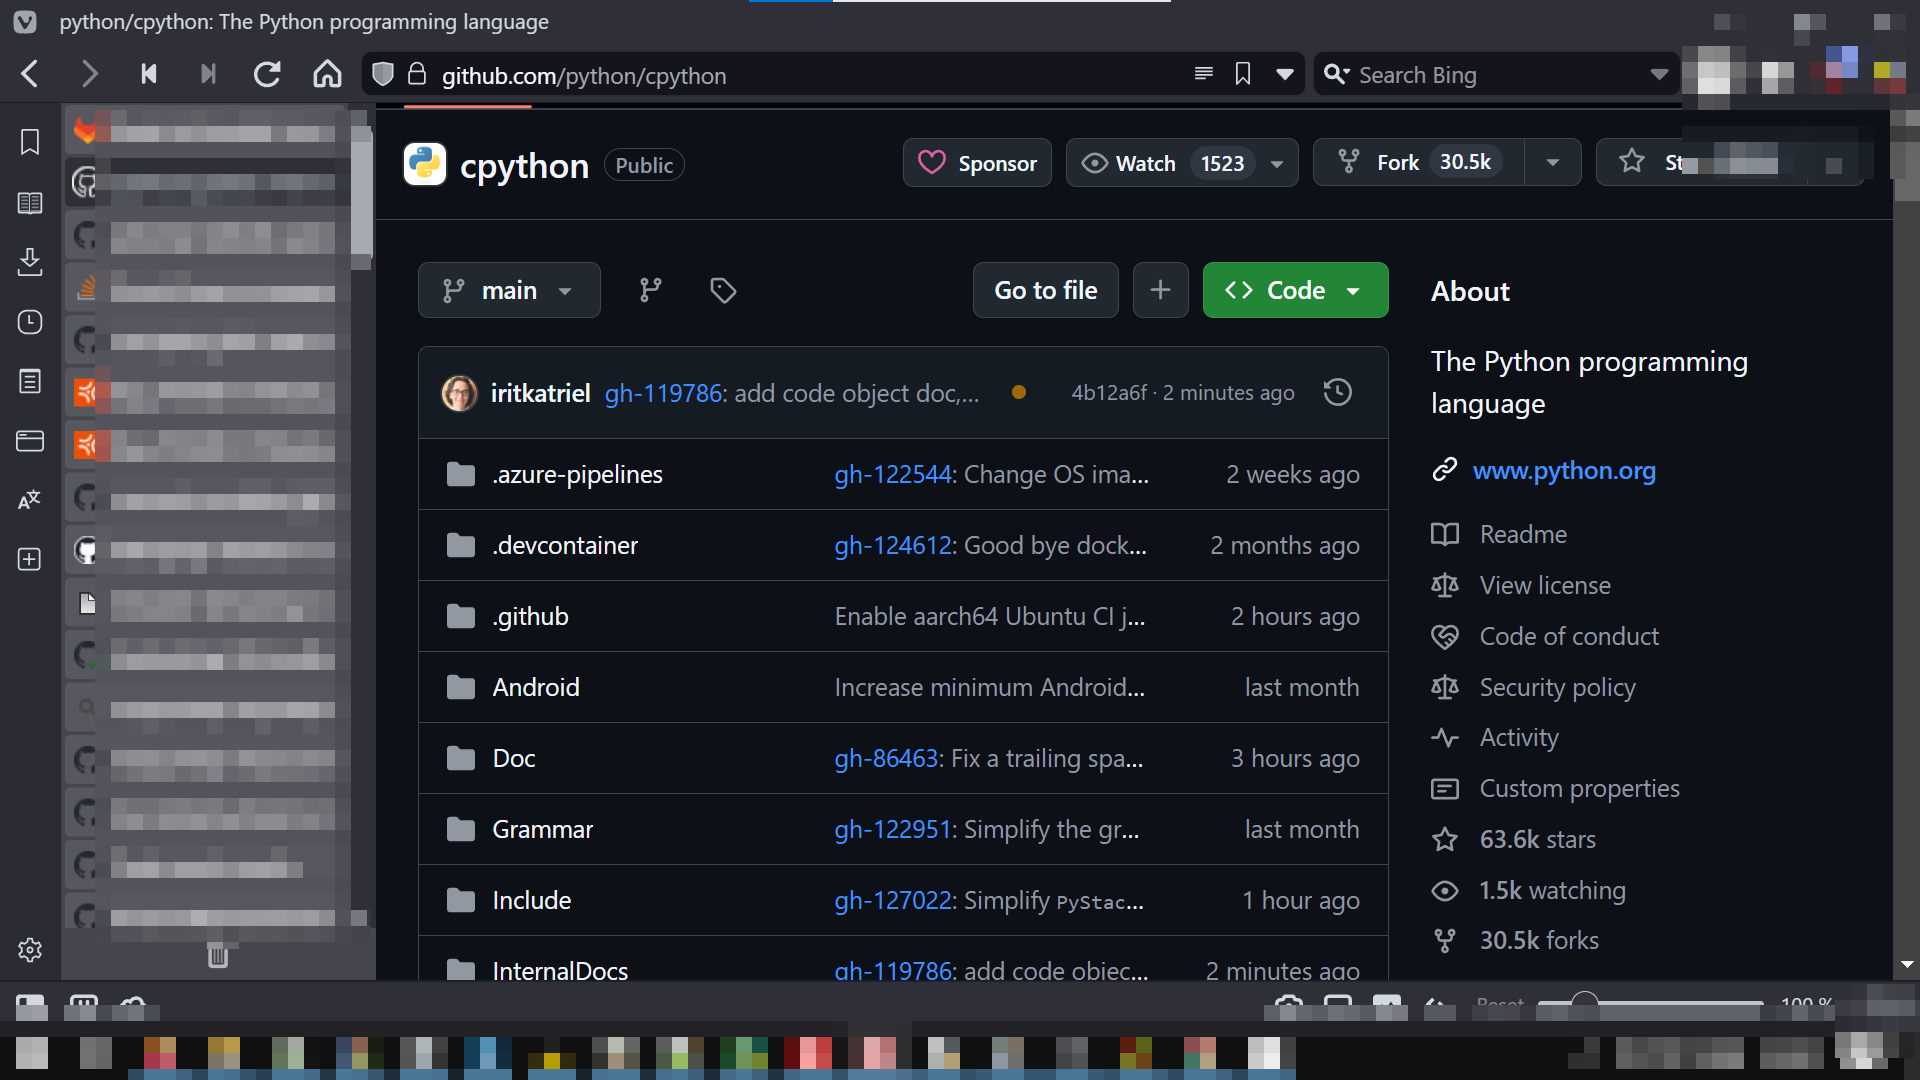
Task: Open the Reading List panel
Action: 30,203
